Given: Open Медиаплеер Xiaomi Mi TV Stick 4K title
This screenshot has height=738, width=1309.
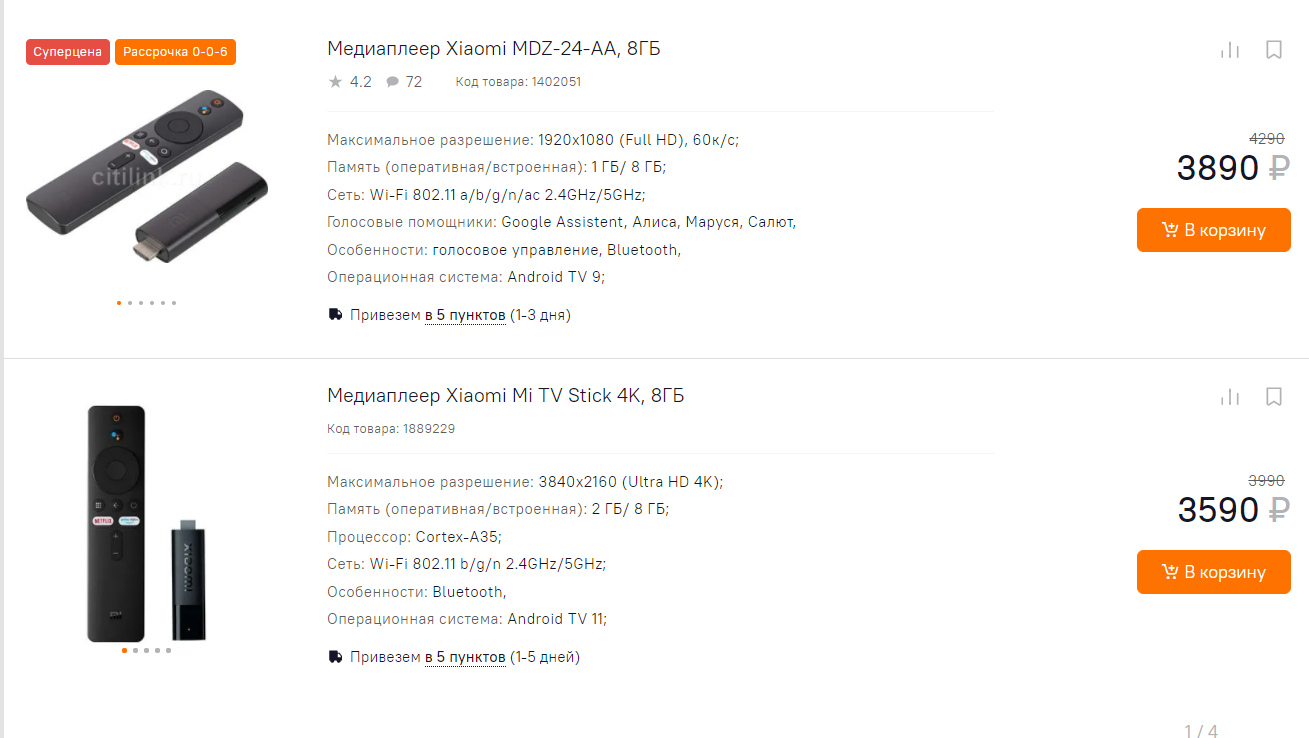Looking at the screenshot, I should 506,395.
